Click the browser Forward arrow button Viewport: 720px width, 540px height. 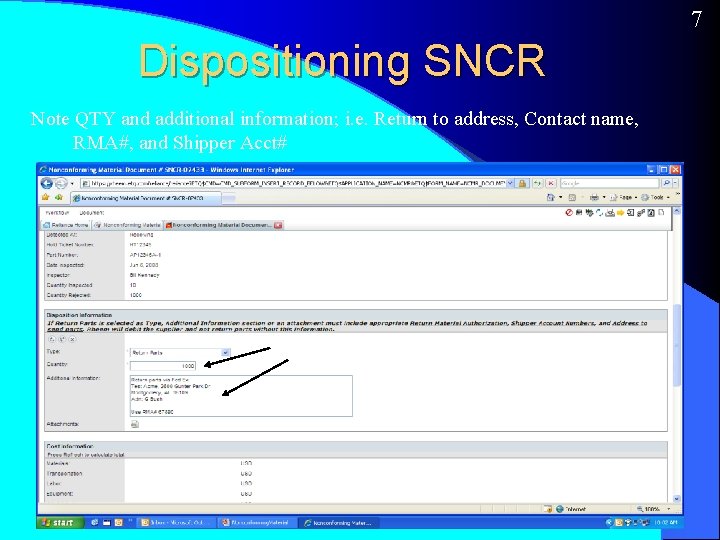[x=61, y=183]
